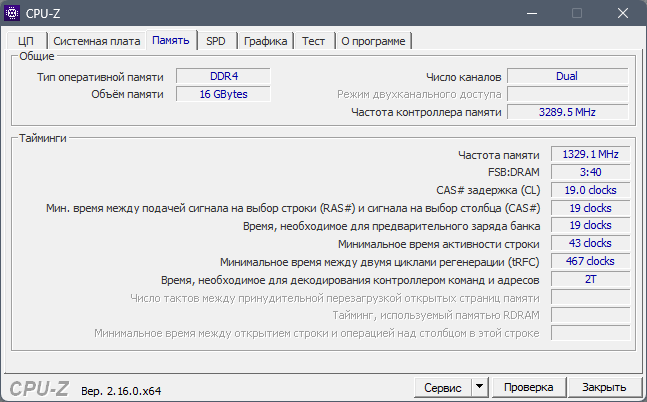Click the FSB:DRAM 3:40 value
Viewport: 647px width, 402px height.
point(590,172)
